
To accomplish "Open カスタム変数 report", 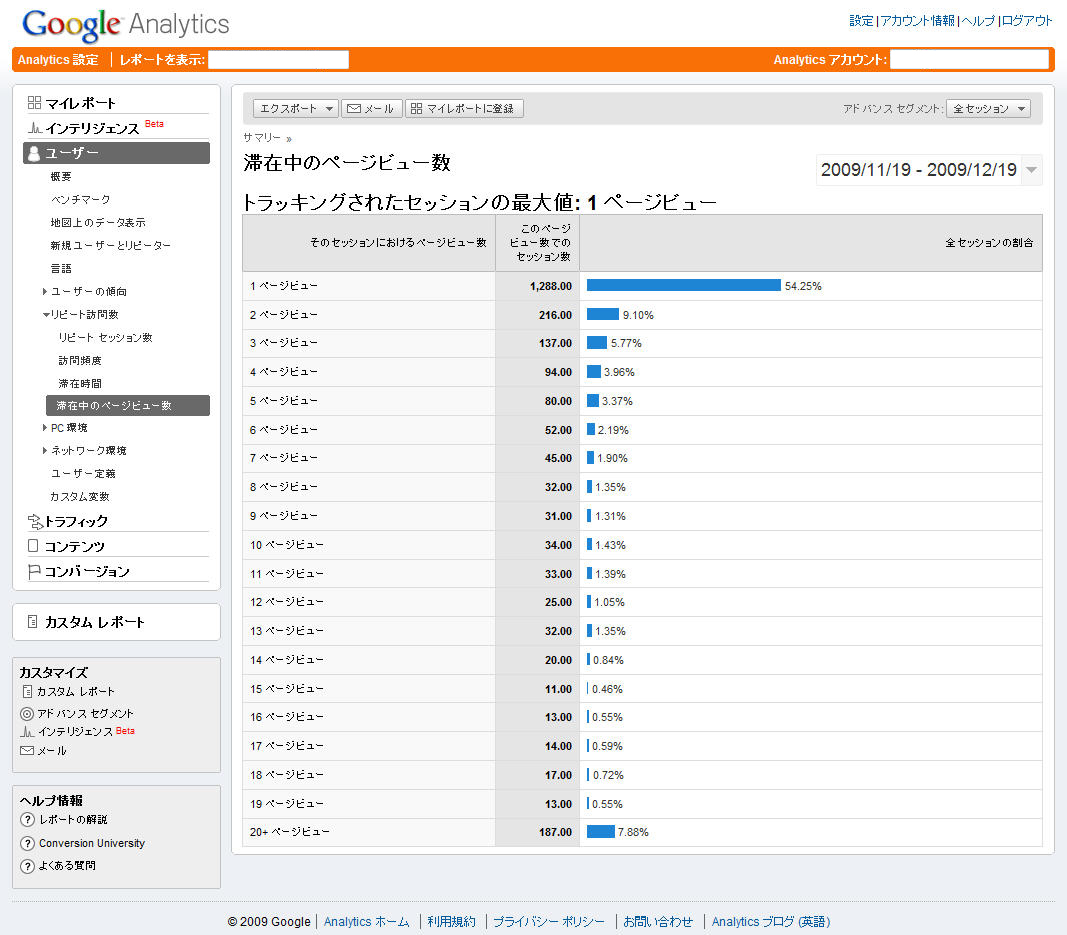I will [x=80, y=497].
